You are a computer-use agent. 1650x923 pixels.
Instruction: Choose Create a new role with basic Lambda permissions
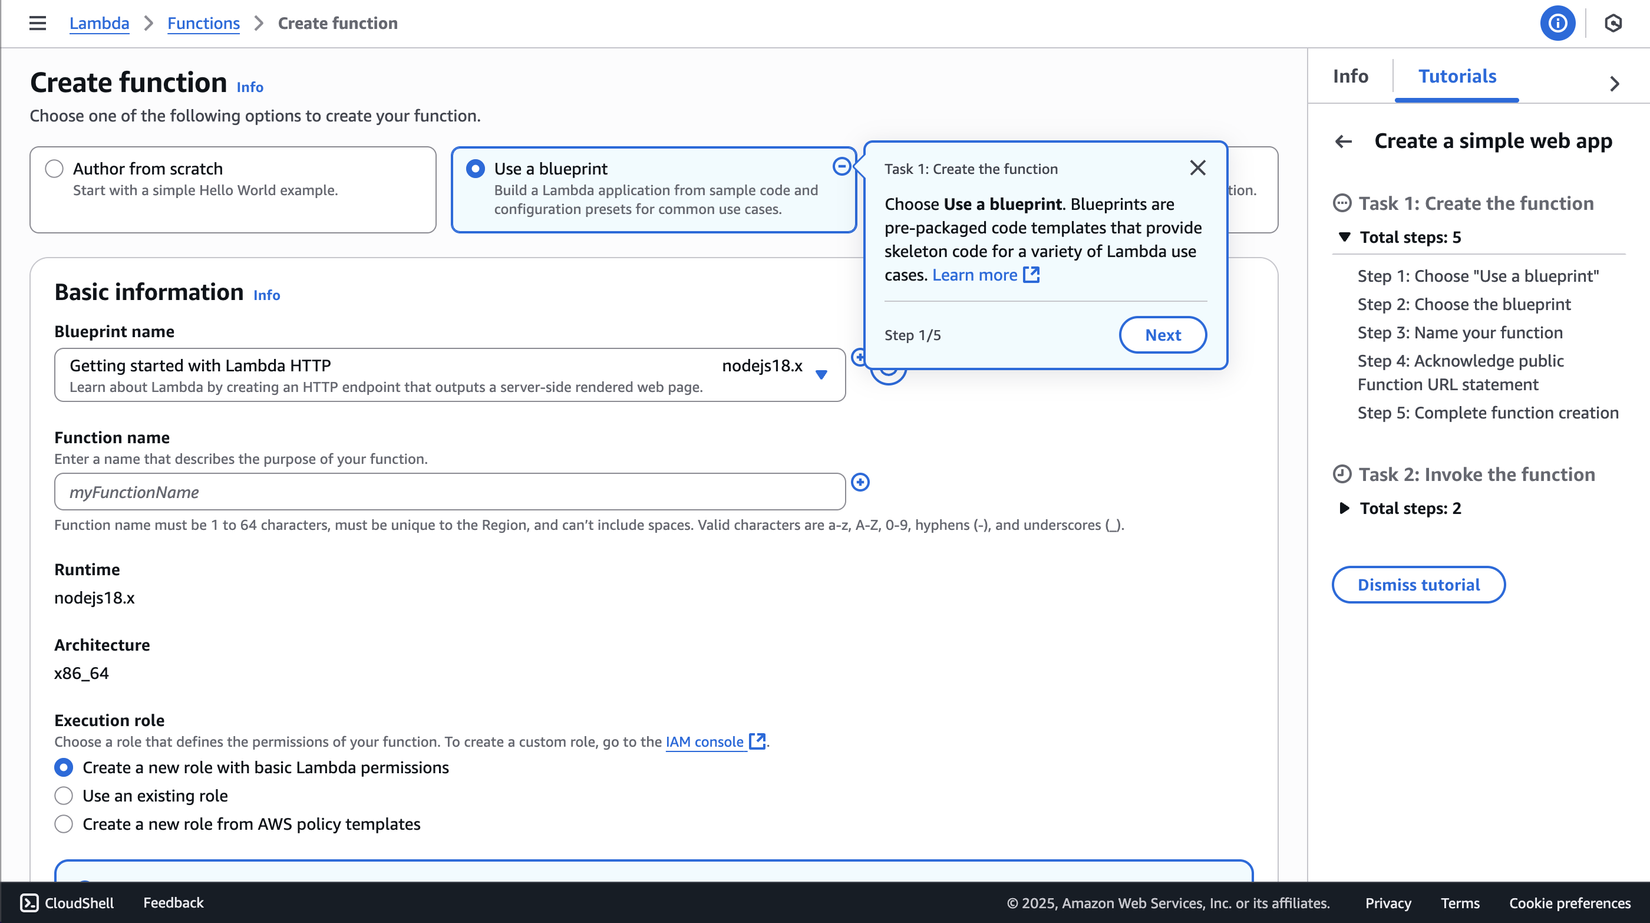tap(64, 768)
